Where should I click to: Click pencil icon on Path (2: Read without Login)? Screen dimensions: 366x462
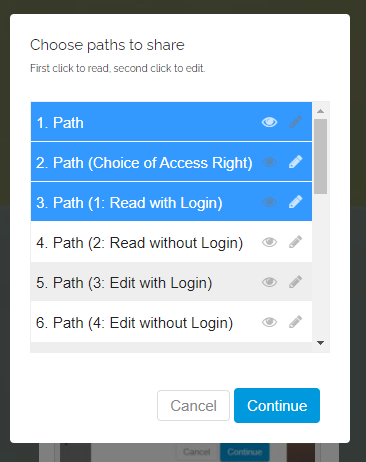point(295,242)
